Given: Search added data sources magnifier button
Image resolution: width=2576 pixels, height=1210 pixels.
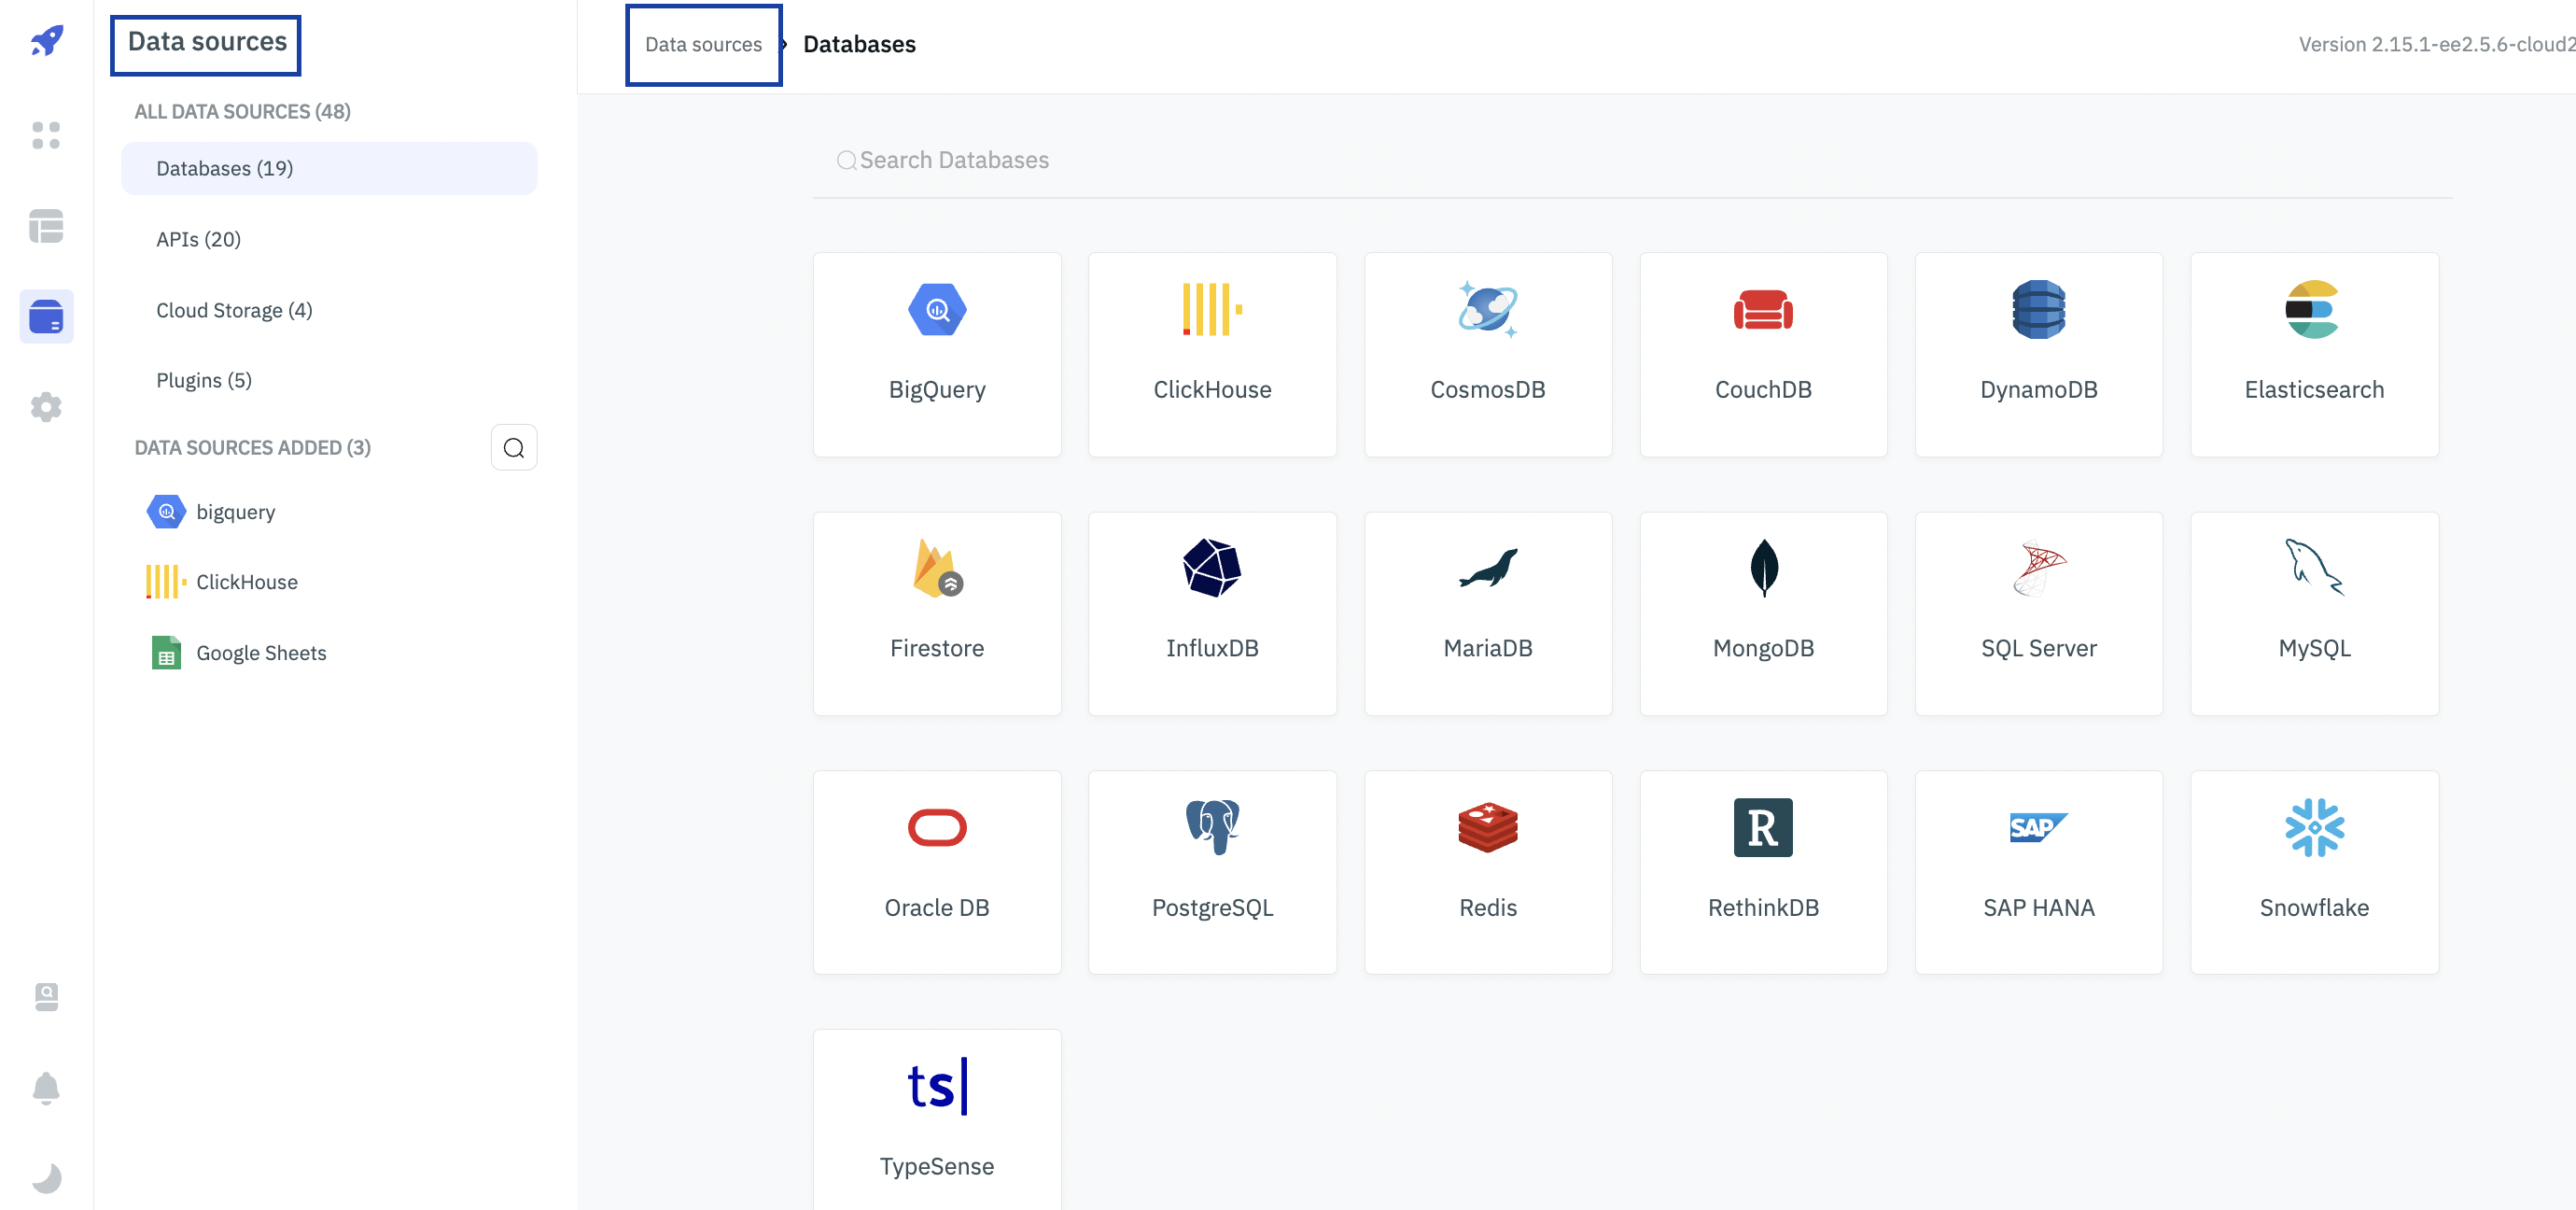Looking at the screenshot, I should (514, 447).
